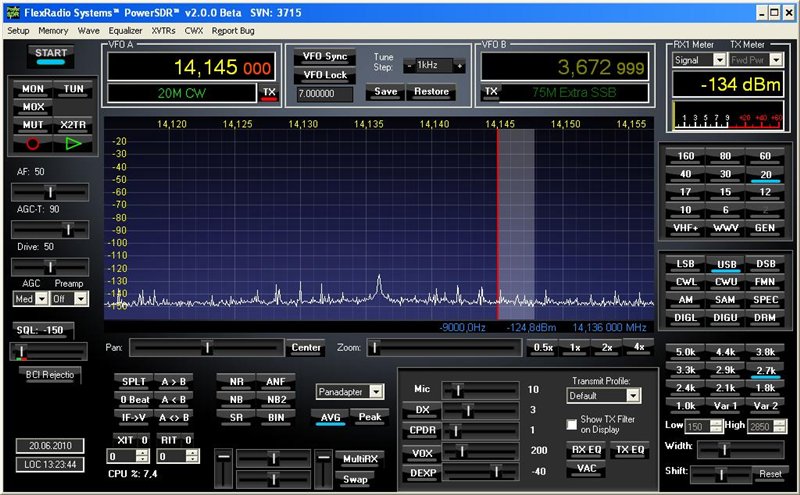The width and height of the screenshot is (800, 495).
Task: Click the plus icon beside Tune Step
Action: pos(459,66)
